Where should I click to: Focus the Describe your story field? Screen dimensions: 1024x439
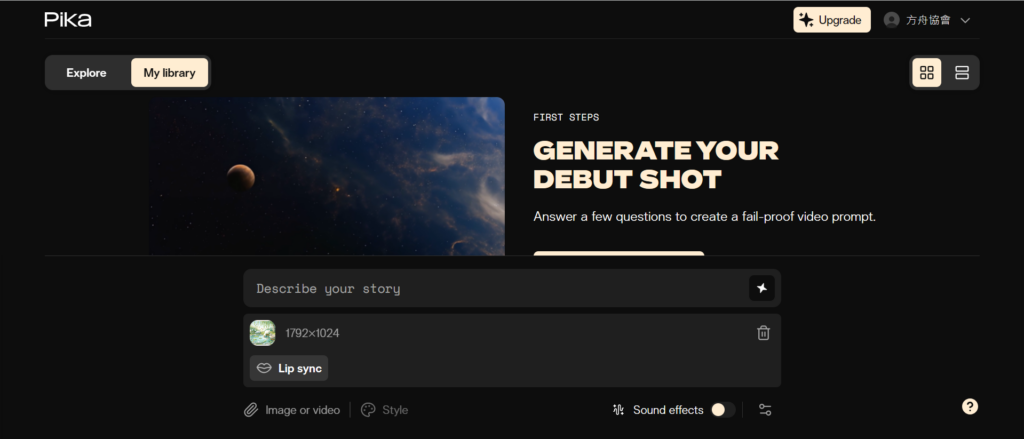click(x=495, y=289)
